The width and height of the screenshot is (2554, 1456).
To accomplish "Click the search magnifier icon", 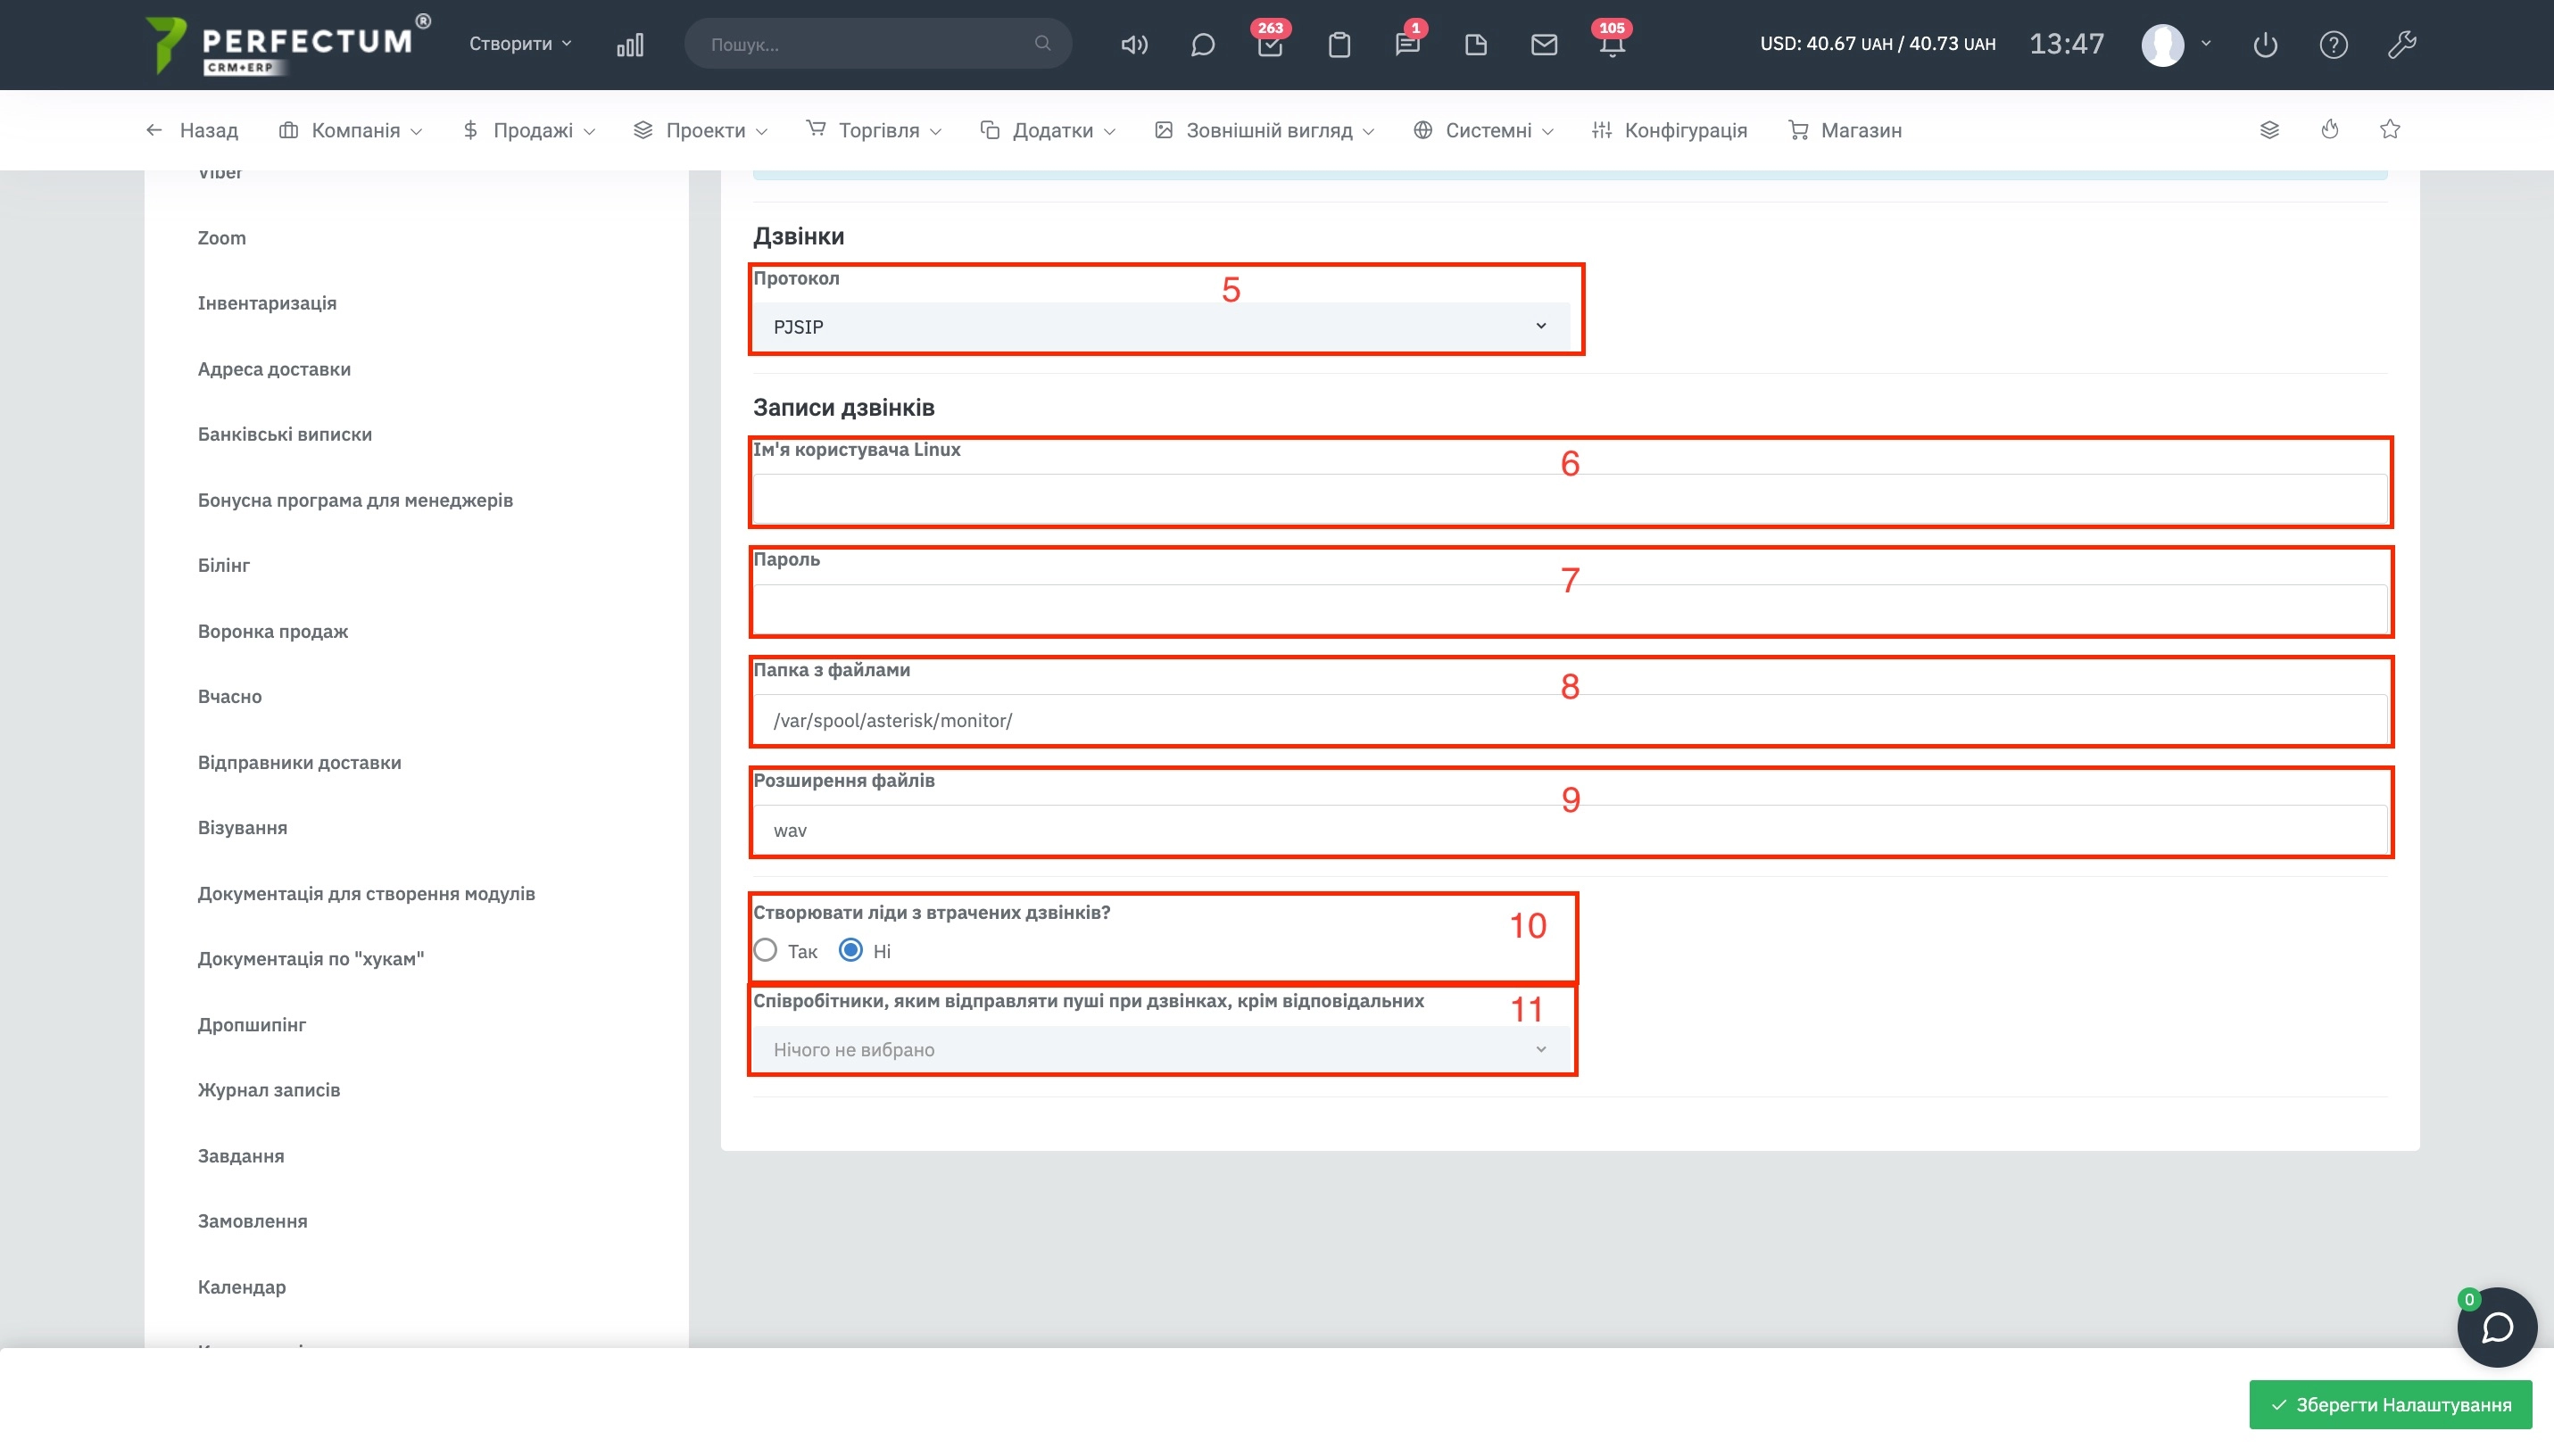I will pos(1042,44).
